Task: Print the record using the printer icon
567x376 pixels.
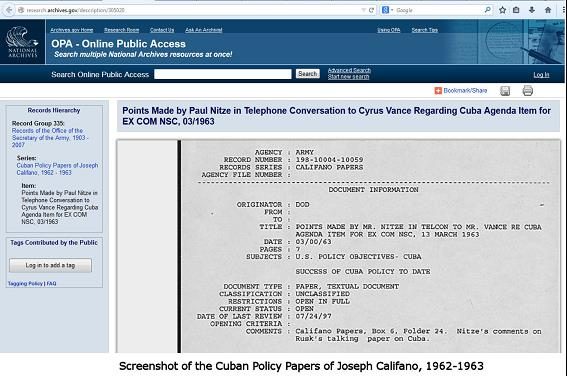Action: point(528,91)
